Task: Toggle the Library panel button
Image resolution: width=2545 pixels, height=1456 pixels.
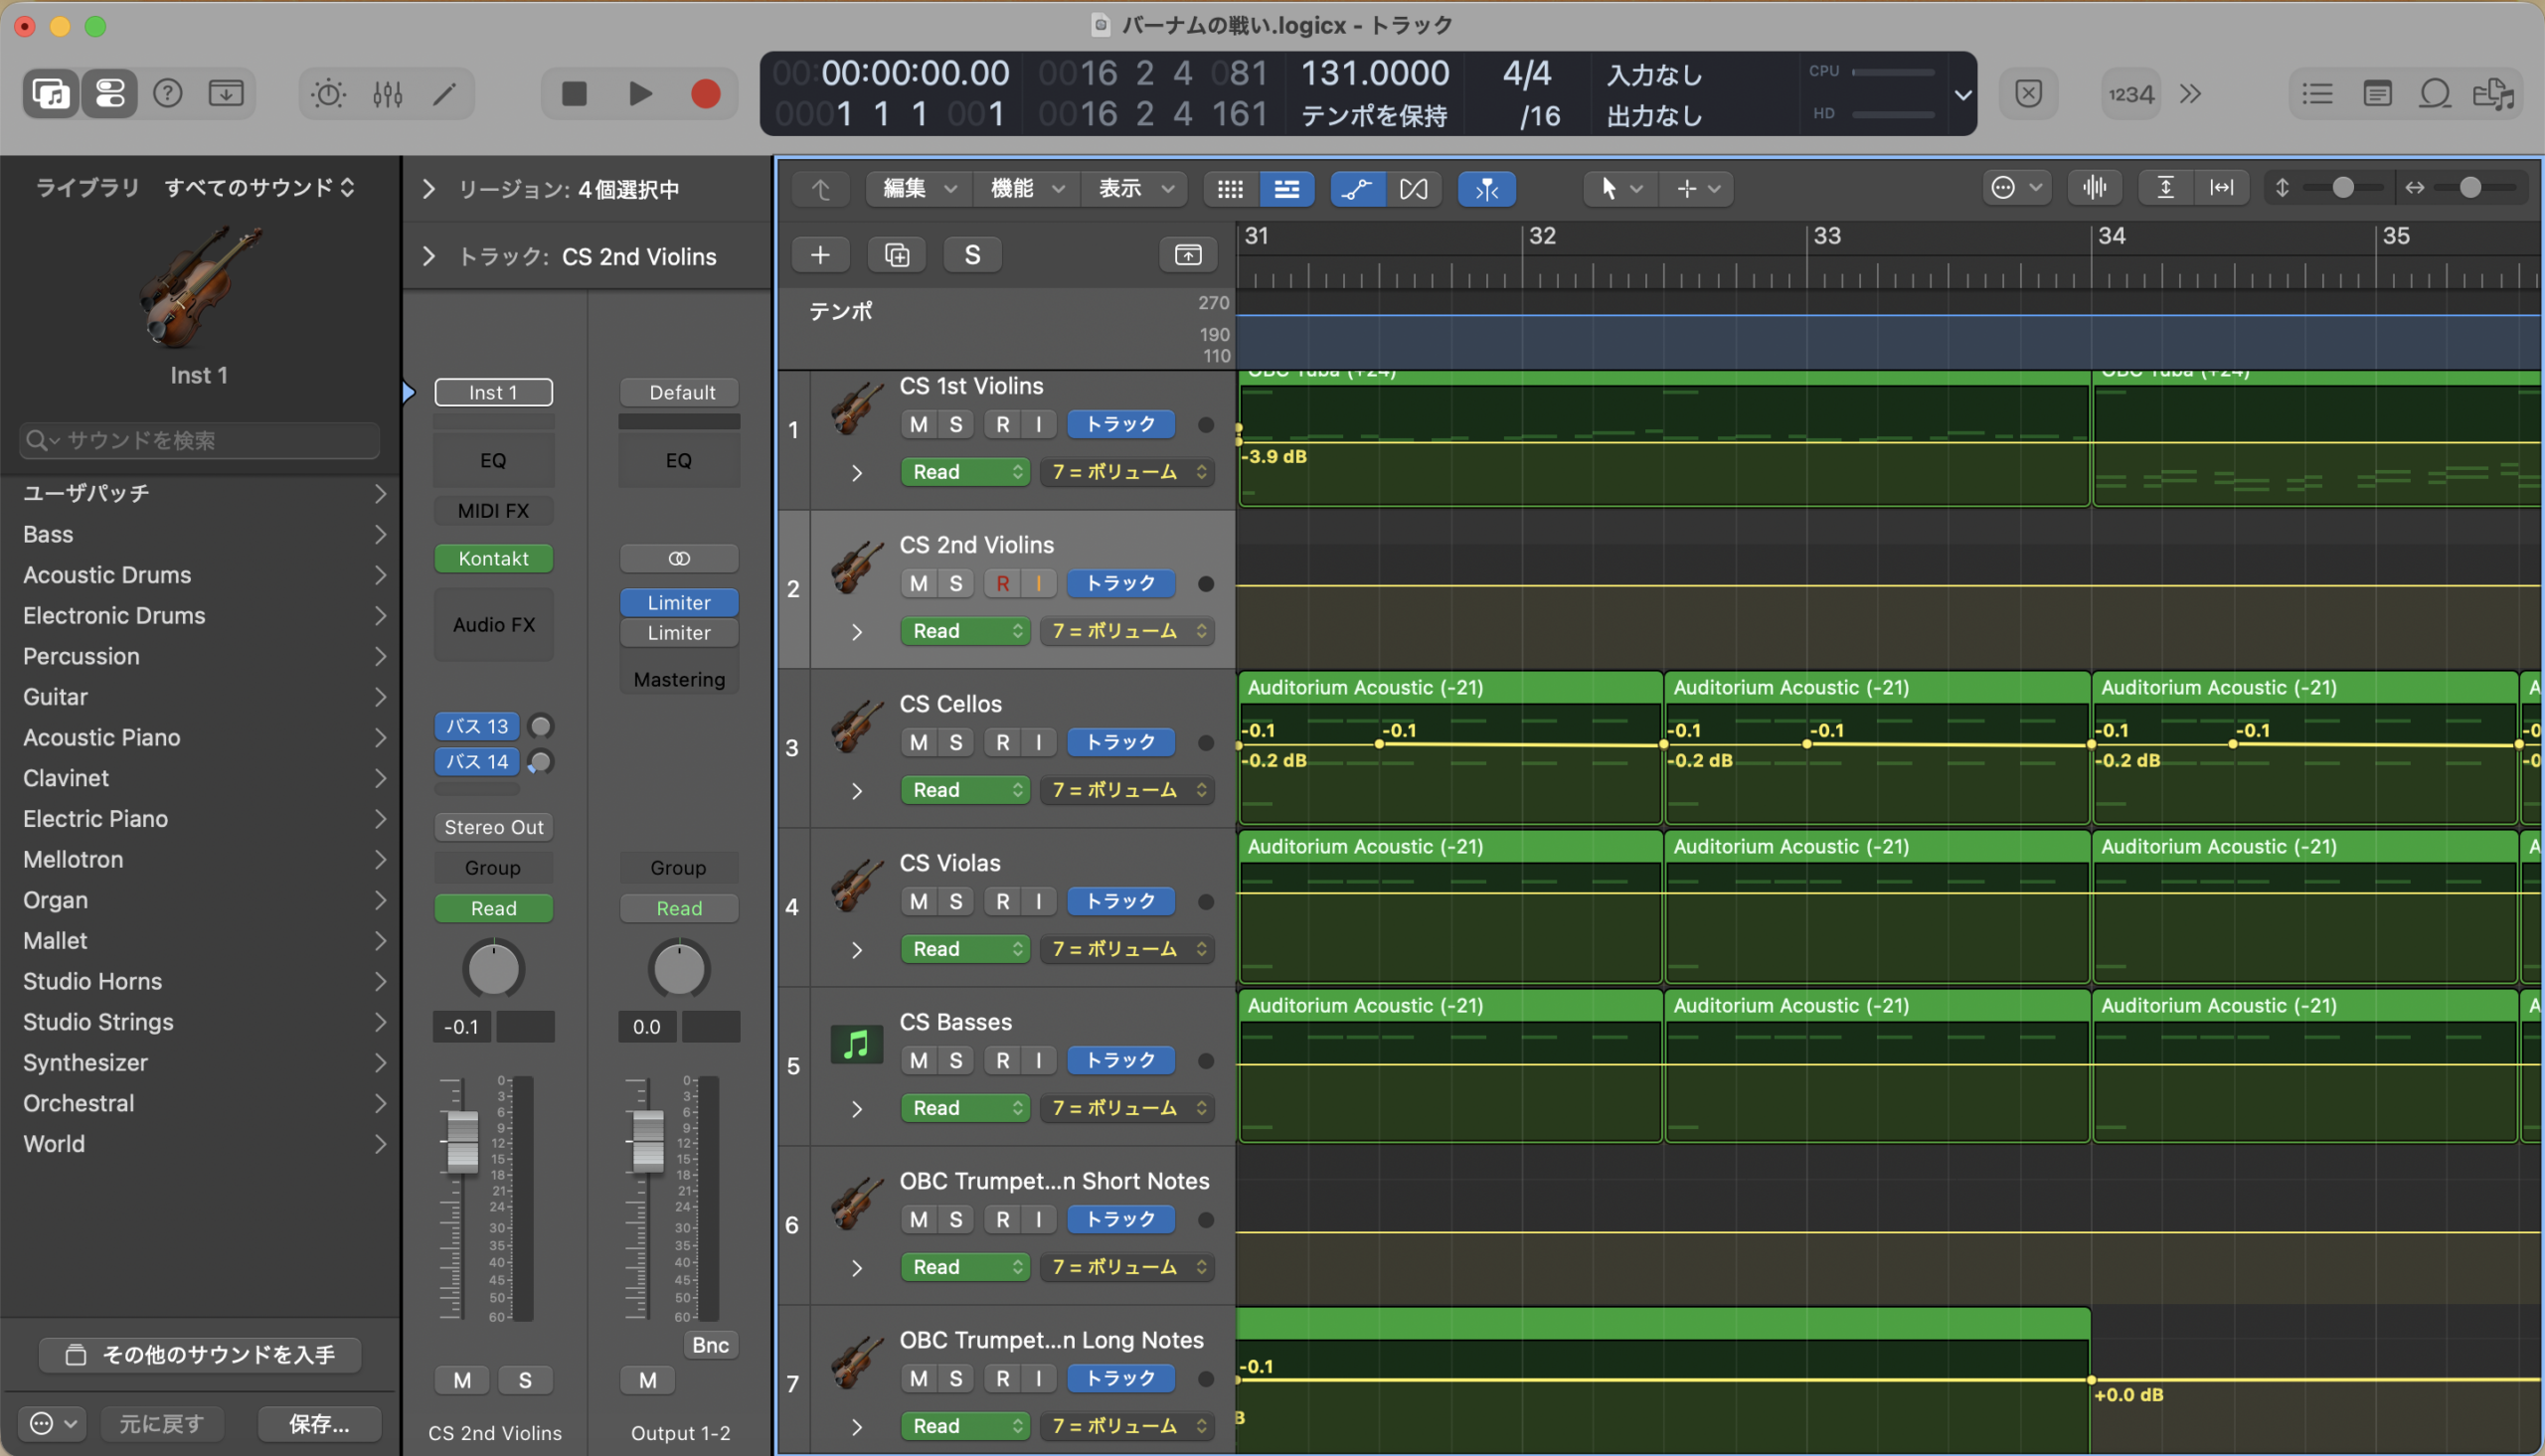Action: point(51,94)
